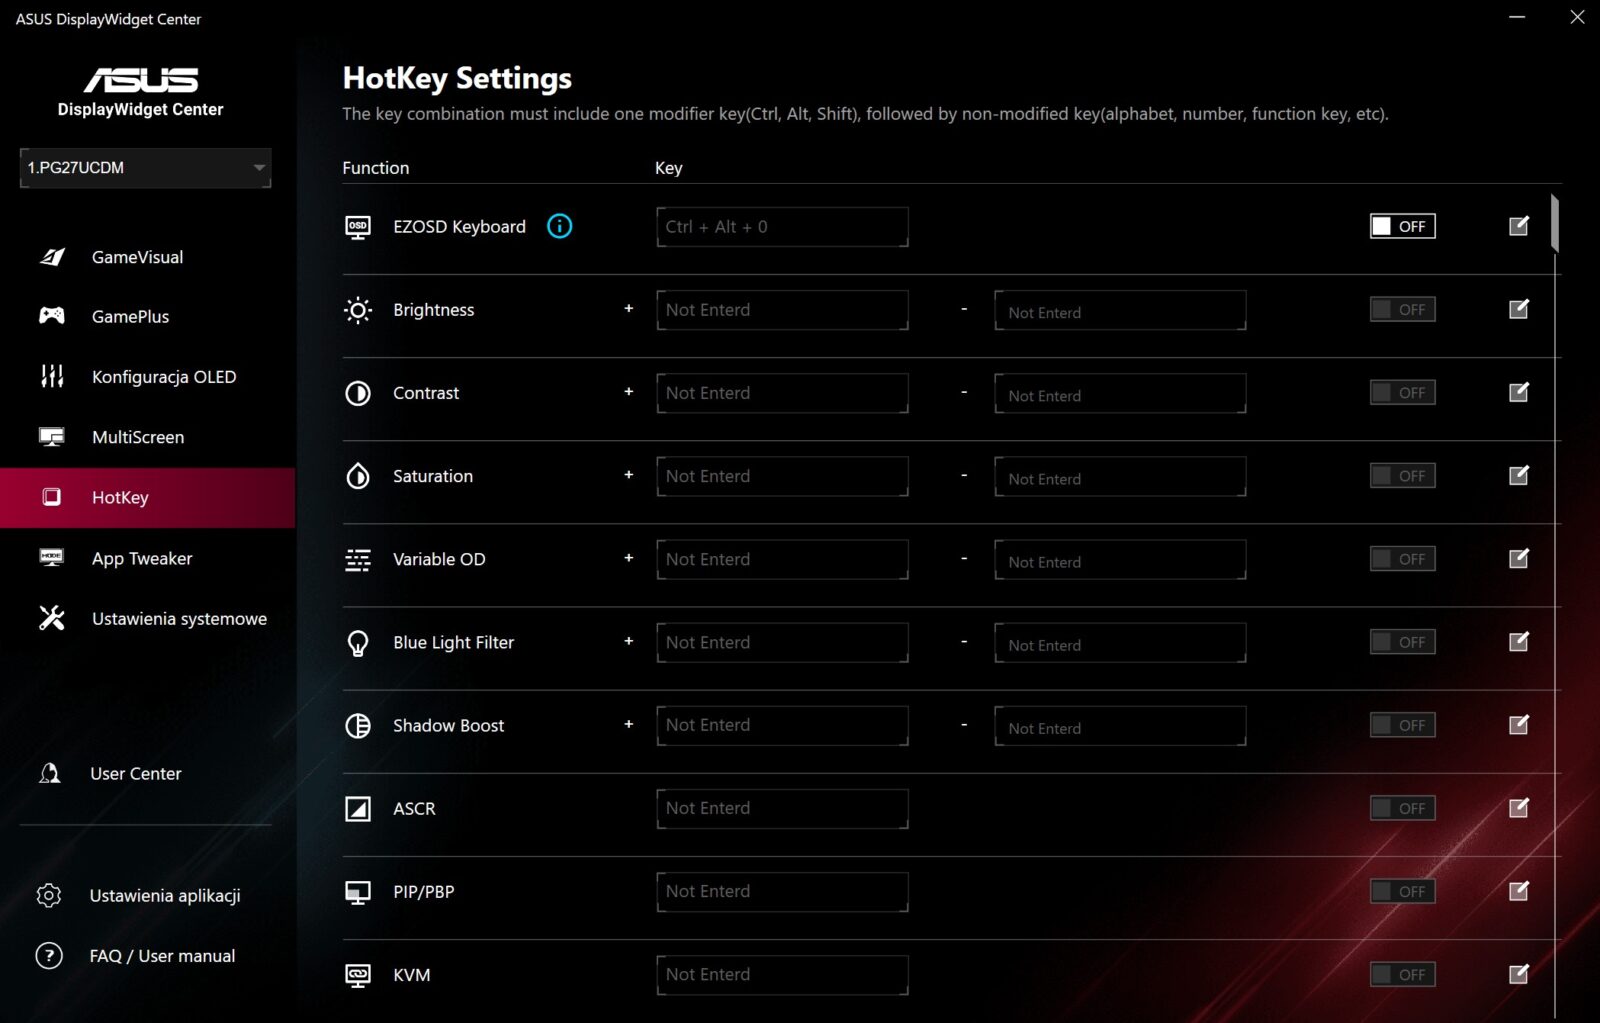This screenshot has width=1600, height=1023.
Task: Open the PG27UCDM monitor dropdown
Action: 146,168
